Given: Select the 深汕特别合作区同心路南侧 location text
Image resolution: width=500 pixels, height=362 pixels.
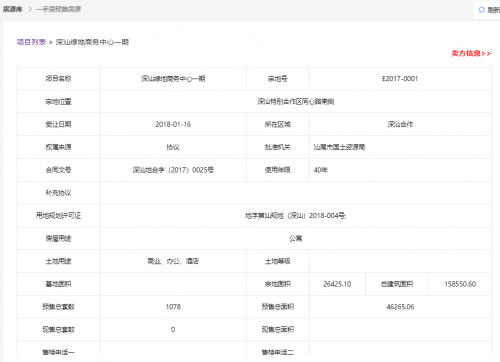Looking at the screenshot, I should [x=296, y=101].
